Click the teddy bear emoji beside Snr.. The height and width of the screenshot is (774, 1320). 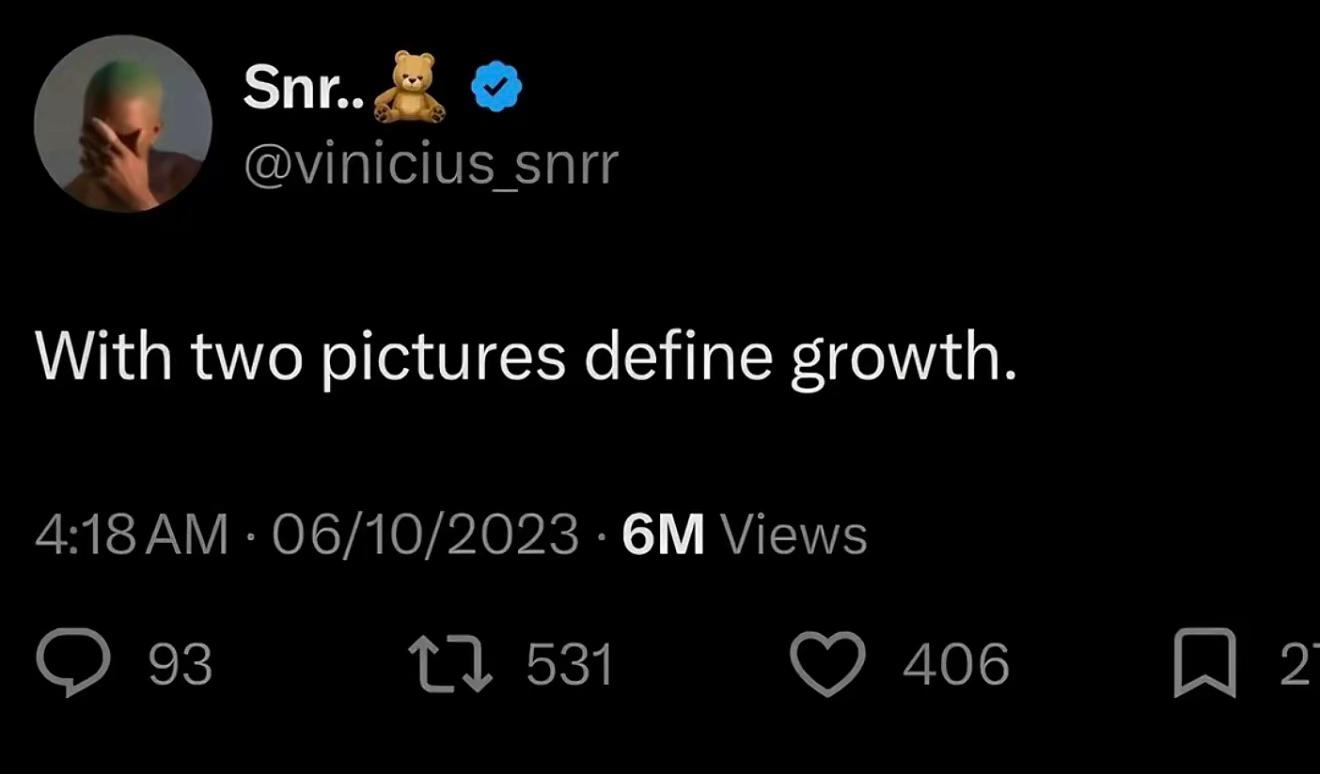[x=409, y=87]
